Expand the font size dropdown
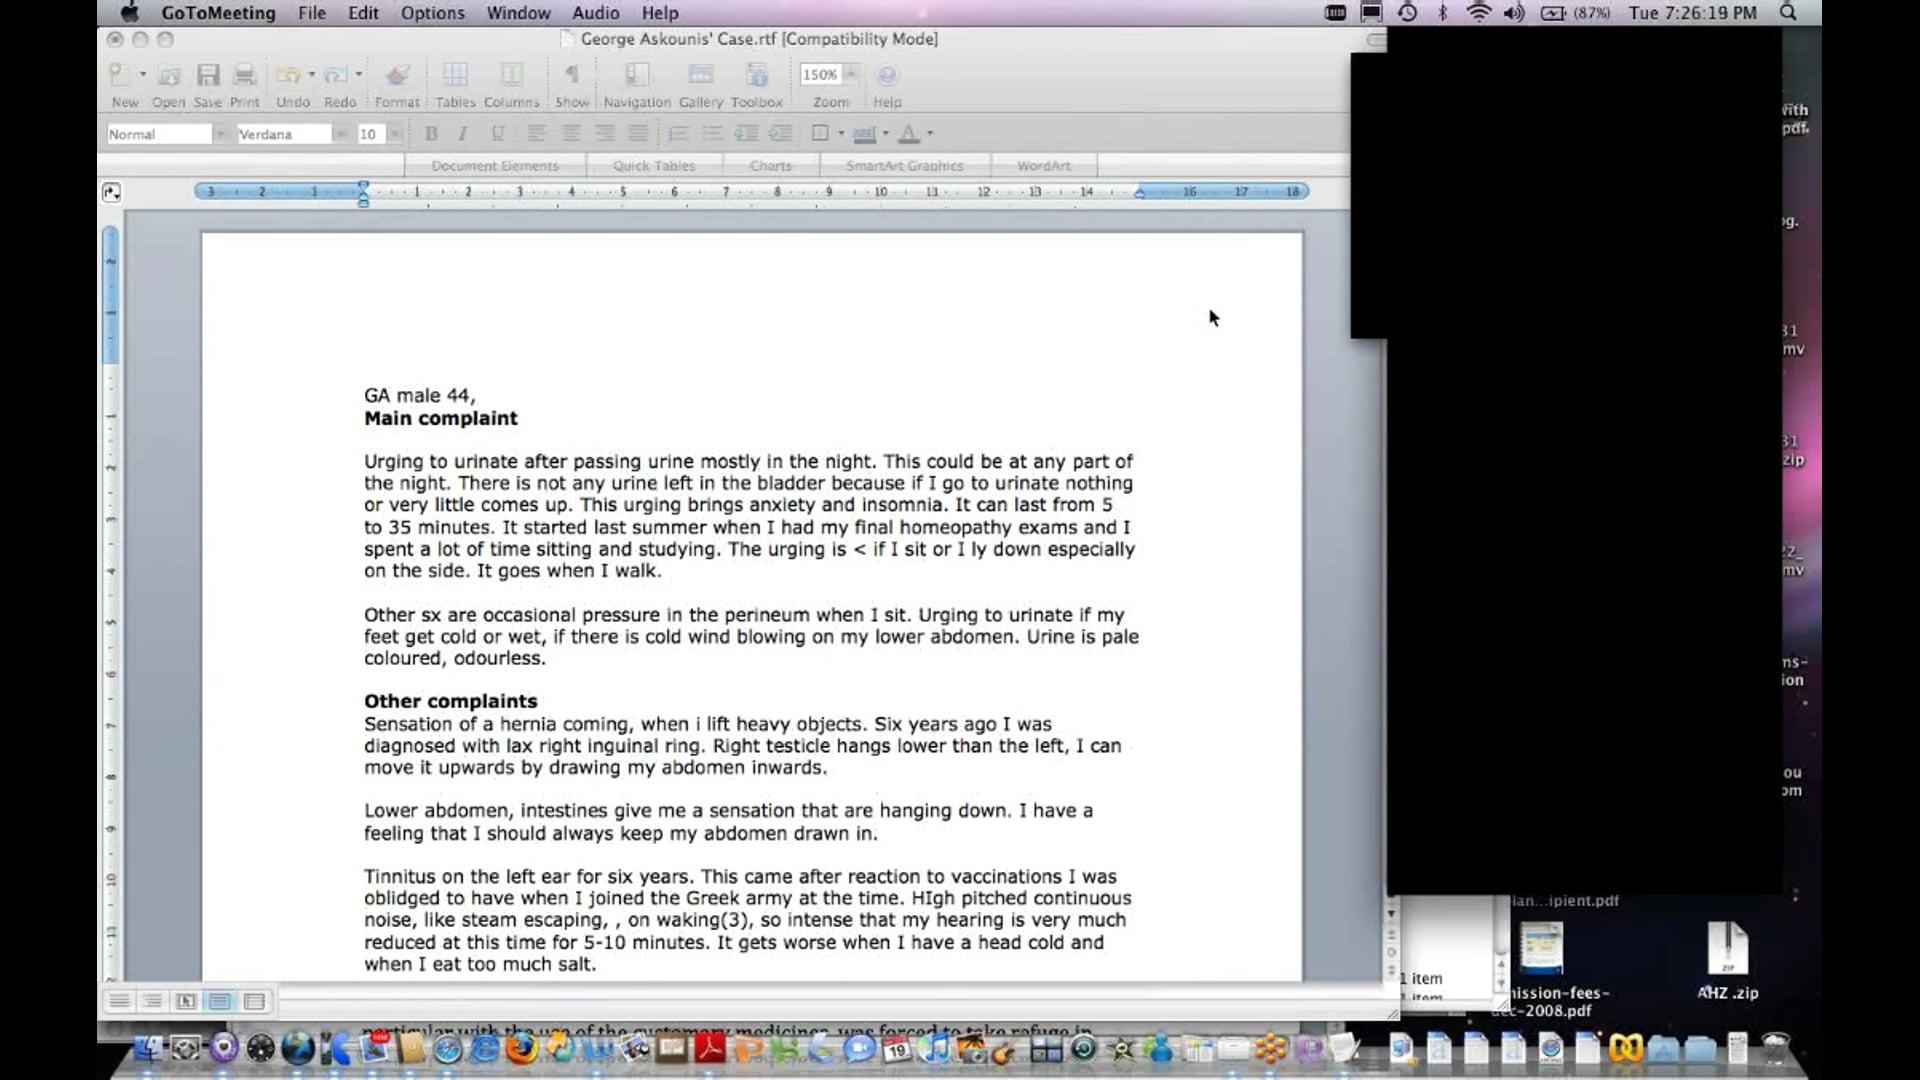Viewport: 1920px width, 1080px height. tap(395, 133)
